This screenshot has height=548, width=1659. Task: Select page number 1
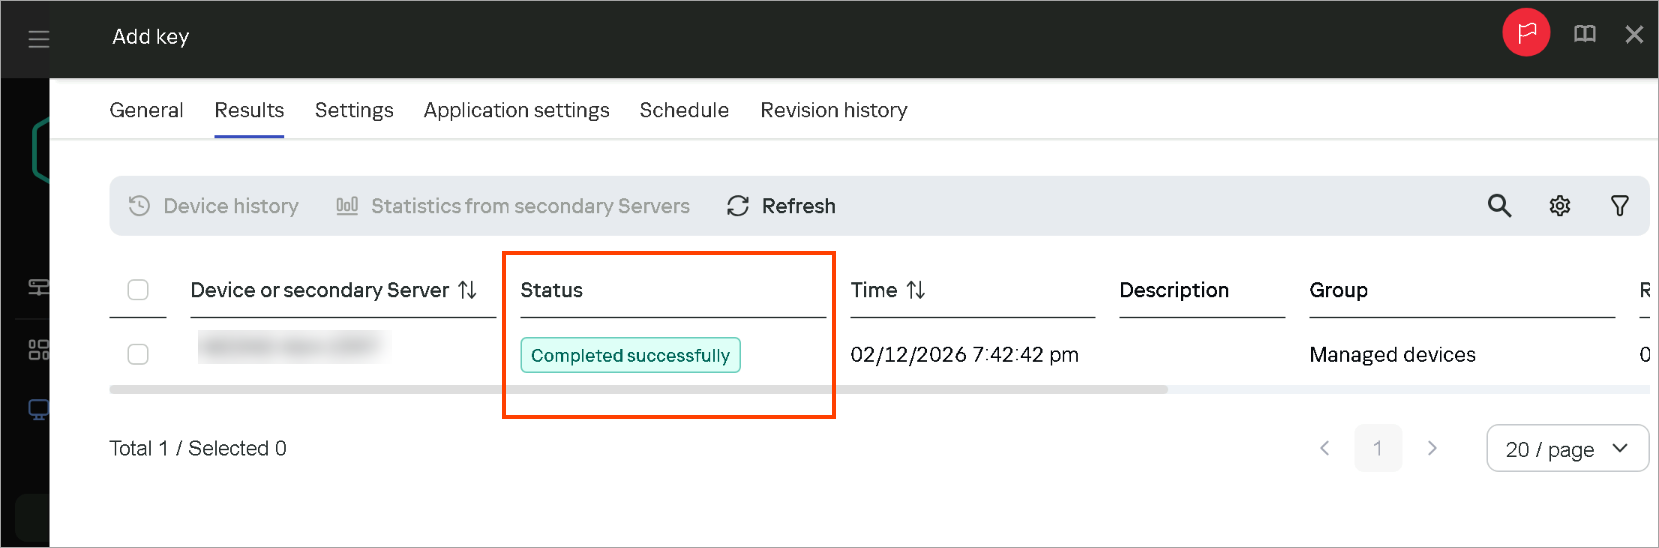[x=1378, y=448]
